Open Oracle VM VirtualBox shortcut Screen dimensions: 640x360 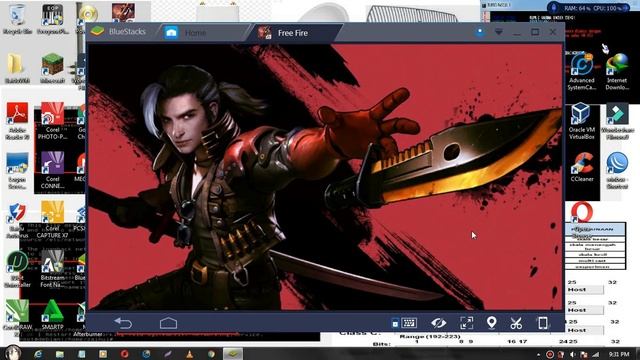click(x=582, y=121)
